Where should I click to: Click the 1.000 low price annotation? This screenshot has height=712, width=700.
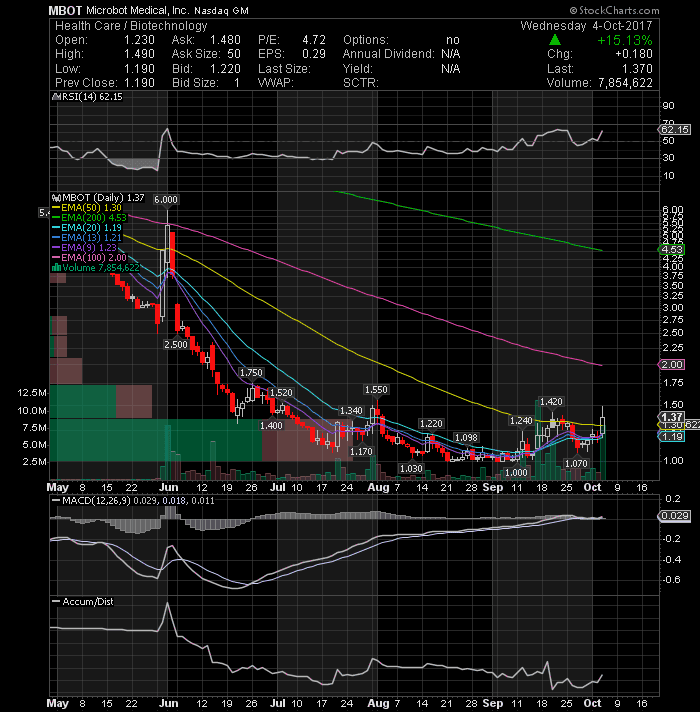point(516,473)
